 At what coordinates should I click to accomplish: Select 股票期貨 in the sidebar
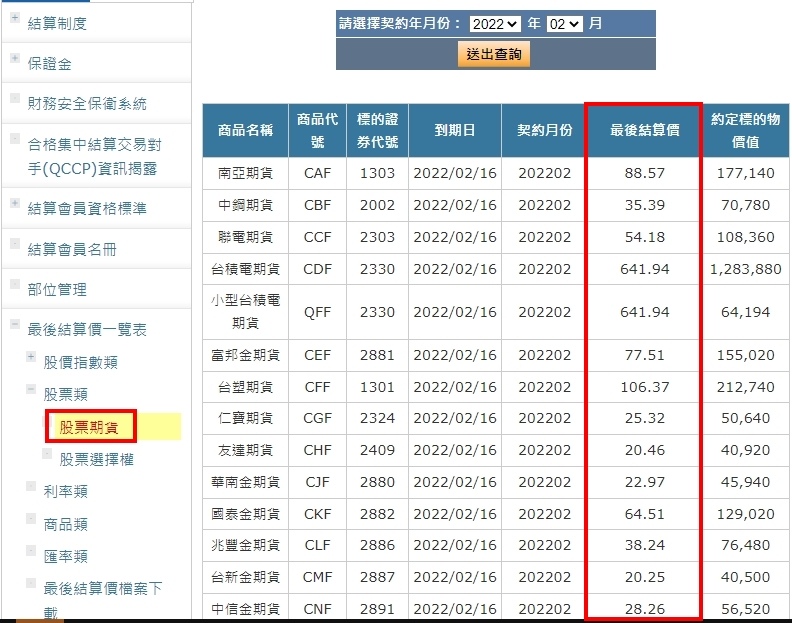pyautogui.click(x=89, y=427)
